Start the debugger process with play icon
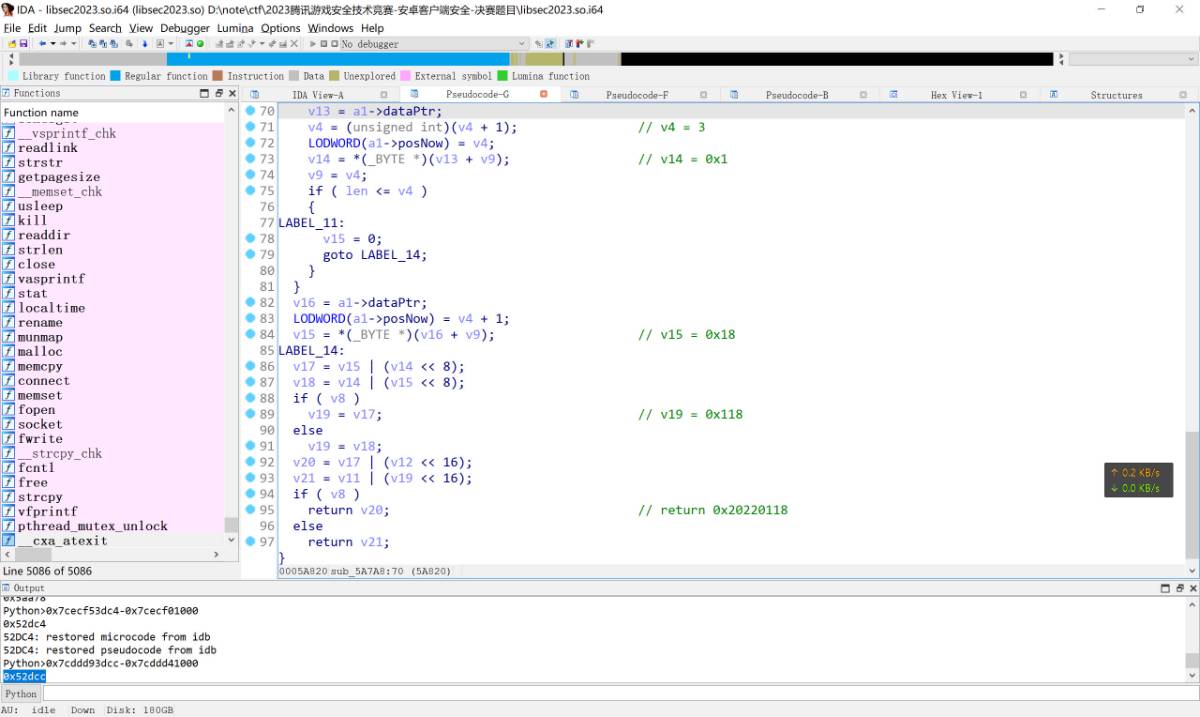1200x717 pixels. [314, 44]
